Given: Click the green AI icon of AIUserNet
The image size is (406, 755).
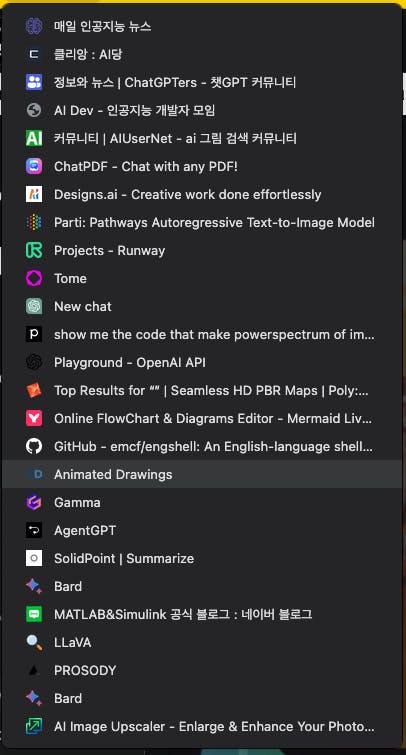Looking at the screenshot, I should pyautogui.click(x=34, y=138).
